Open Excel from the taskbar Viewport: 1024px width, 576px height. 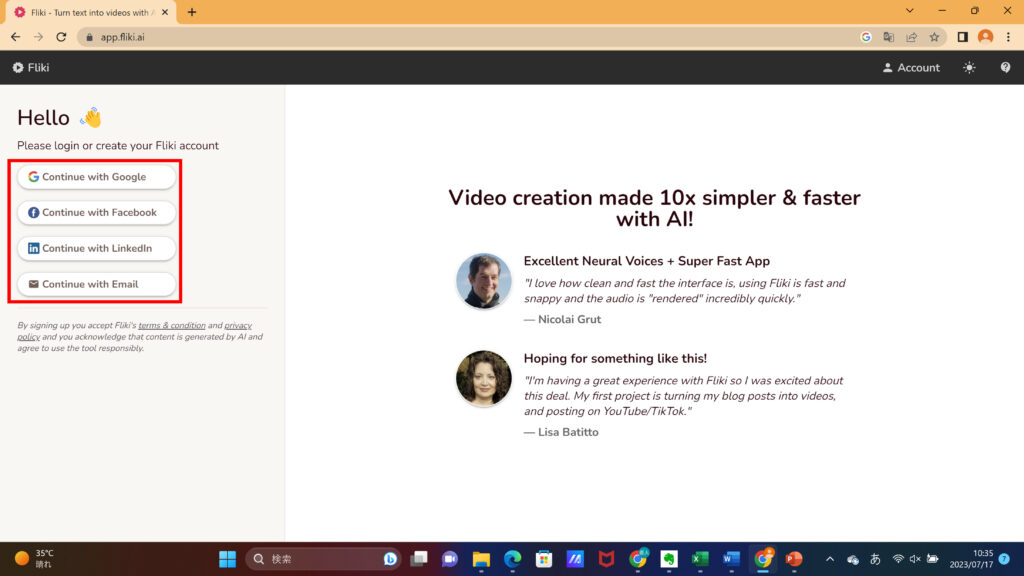700,559
